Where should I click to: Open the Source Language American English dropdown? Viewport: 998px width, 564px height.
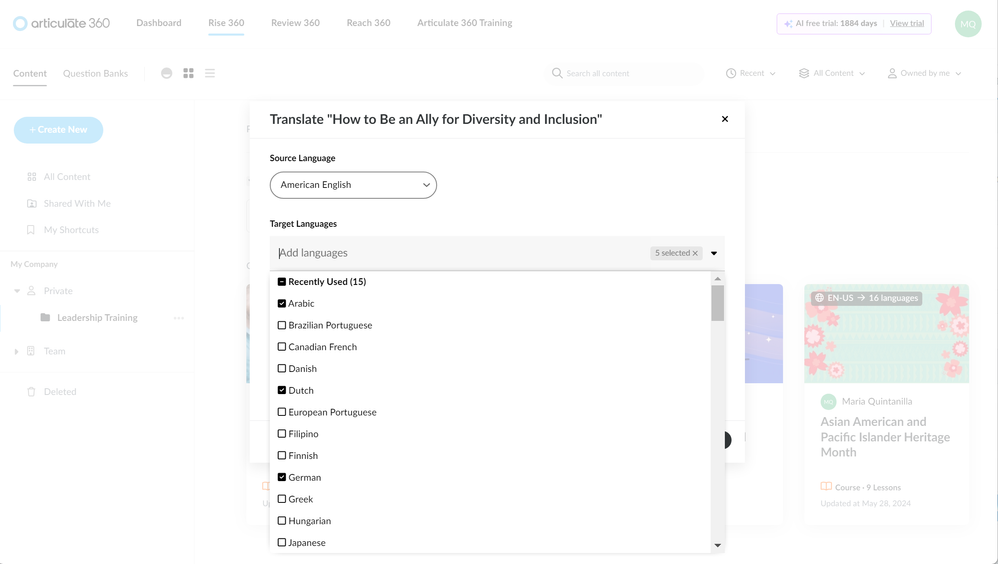pos(353,185)
